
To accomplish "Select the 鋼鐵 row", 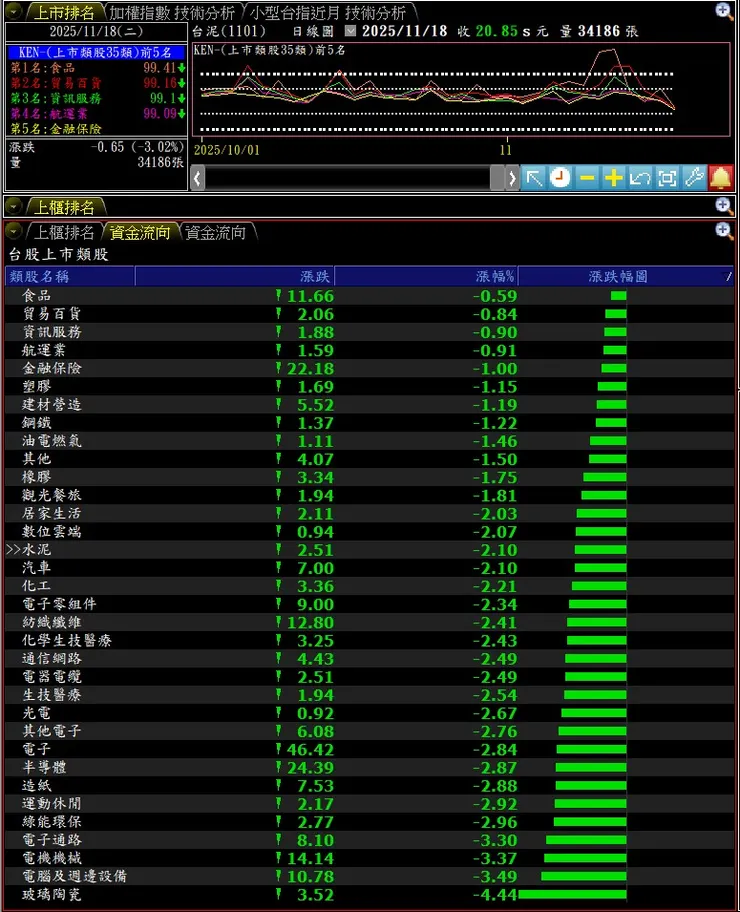I will tap(369, 423).
